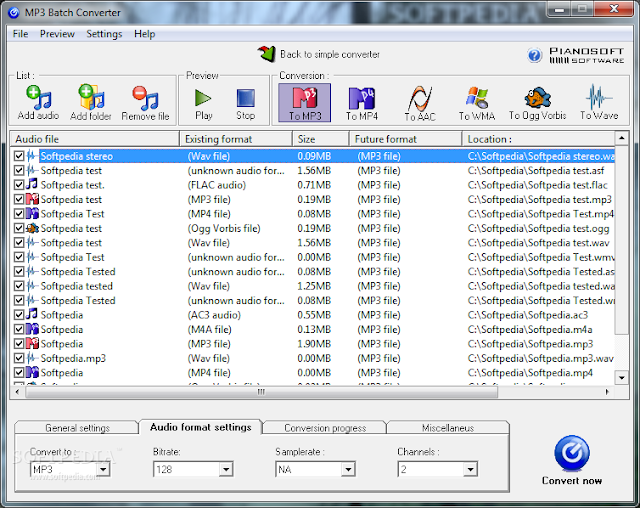Open the Convert to MP3 dropdown

103,469
